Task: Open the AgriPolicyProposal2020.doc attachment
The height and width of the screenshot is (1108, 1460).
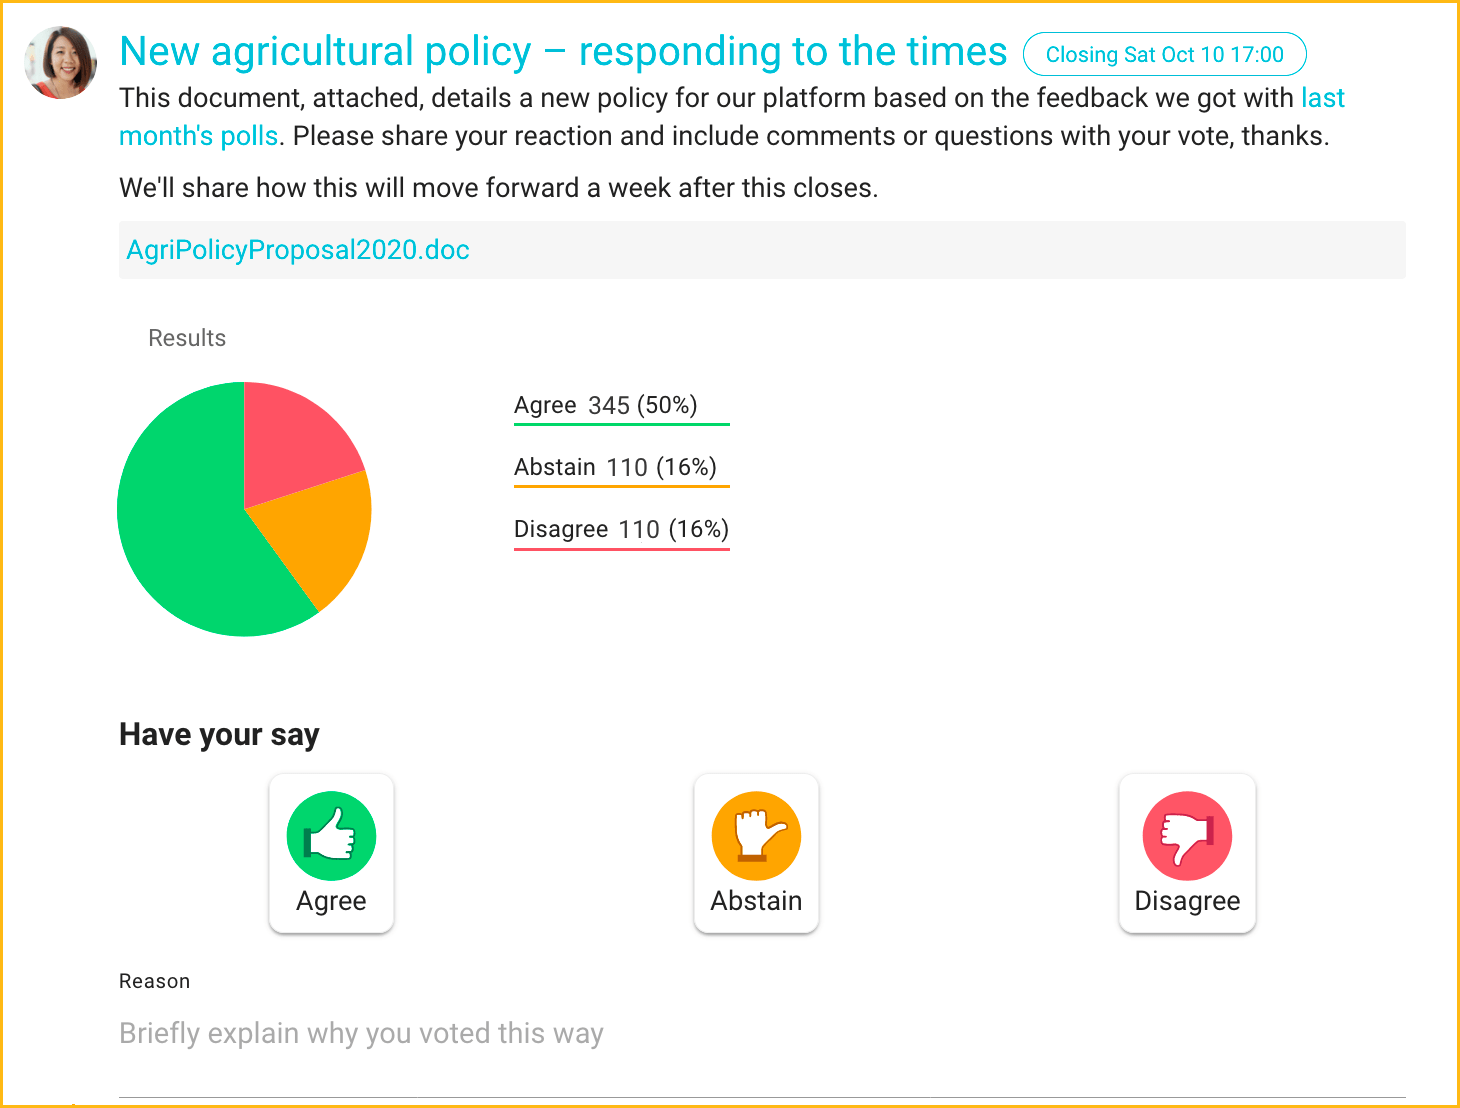Action: pyautogui.click(x=298, y=250)
